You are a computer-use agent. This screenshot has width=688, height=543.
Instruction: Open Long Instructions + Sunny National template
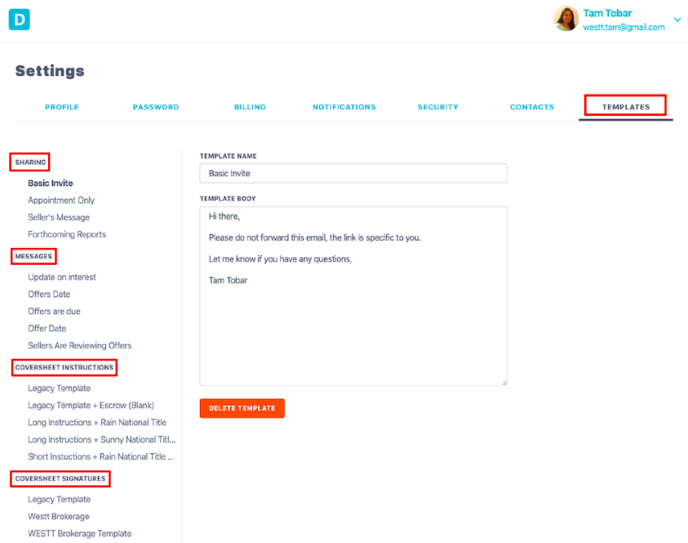click(x=101, y=439)
